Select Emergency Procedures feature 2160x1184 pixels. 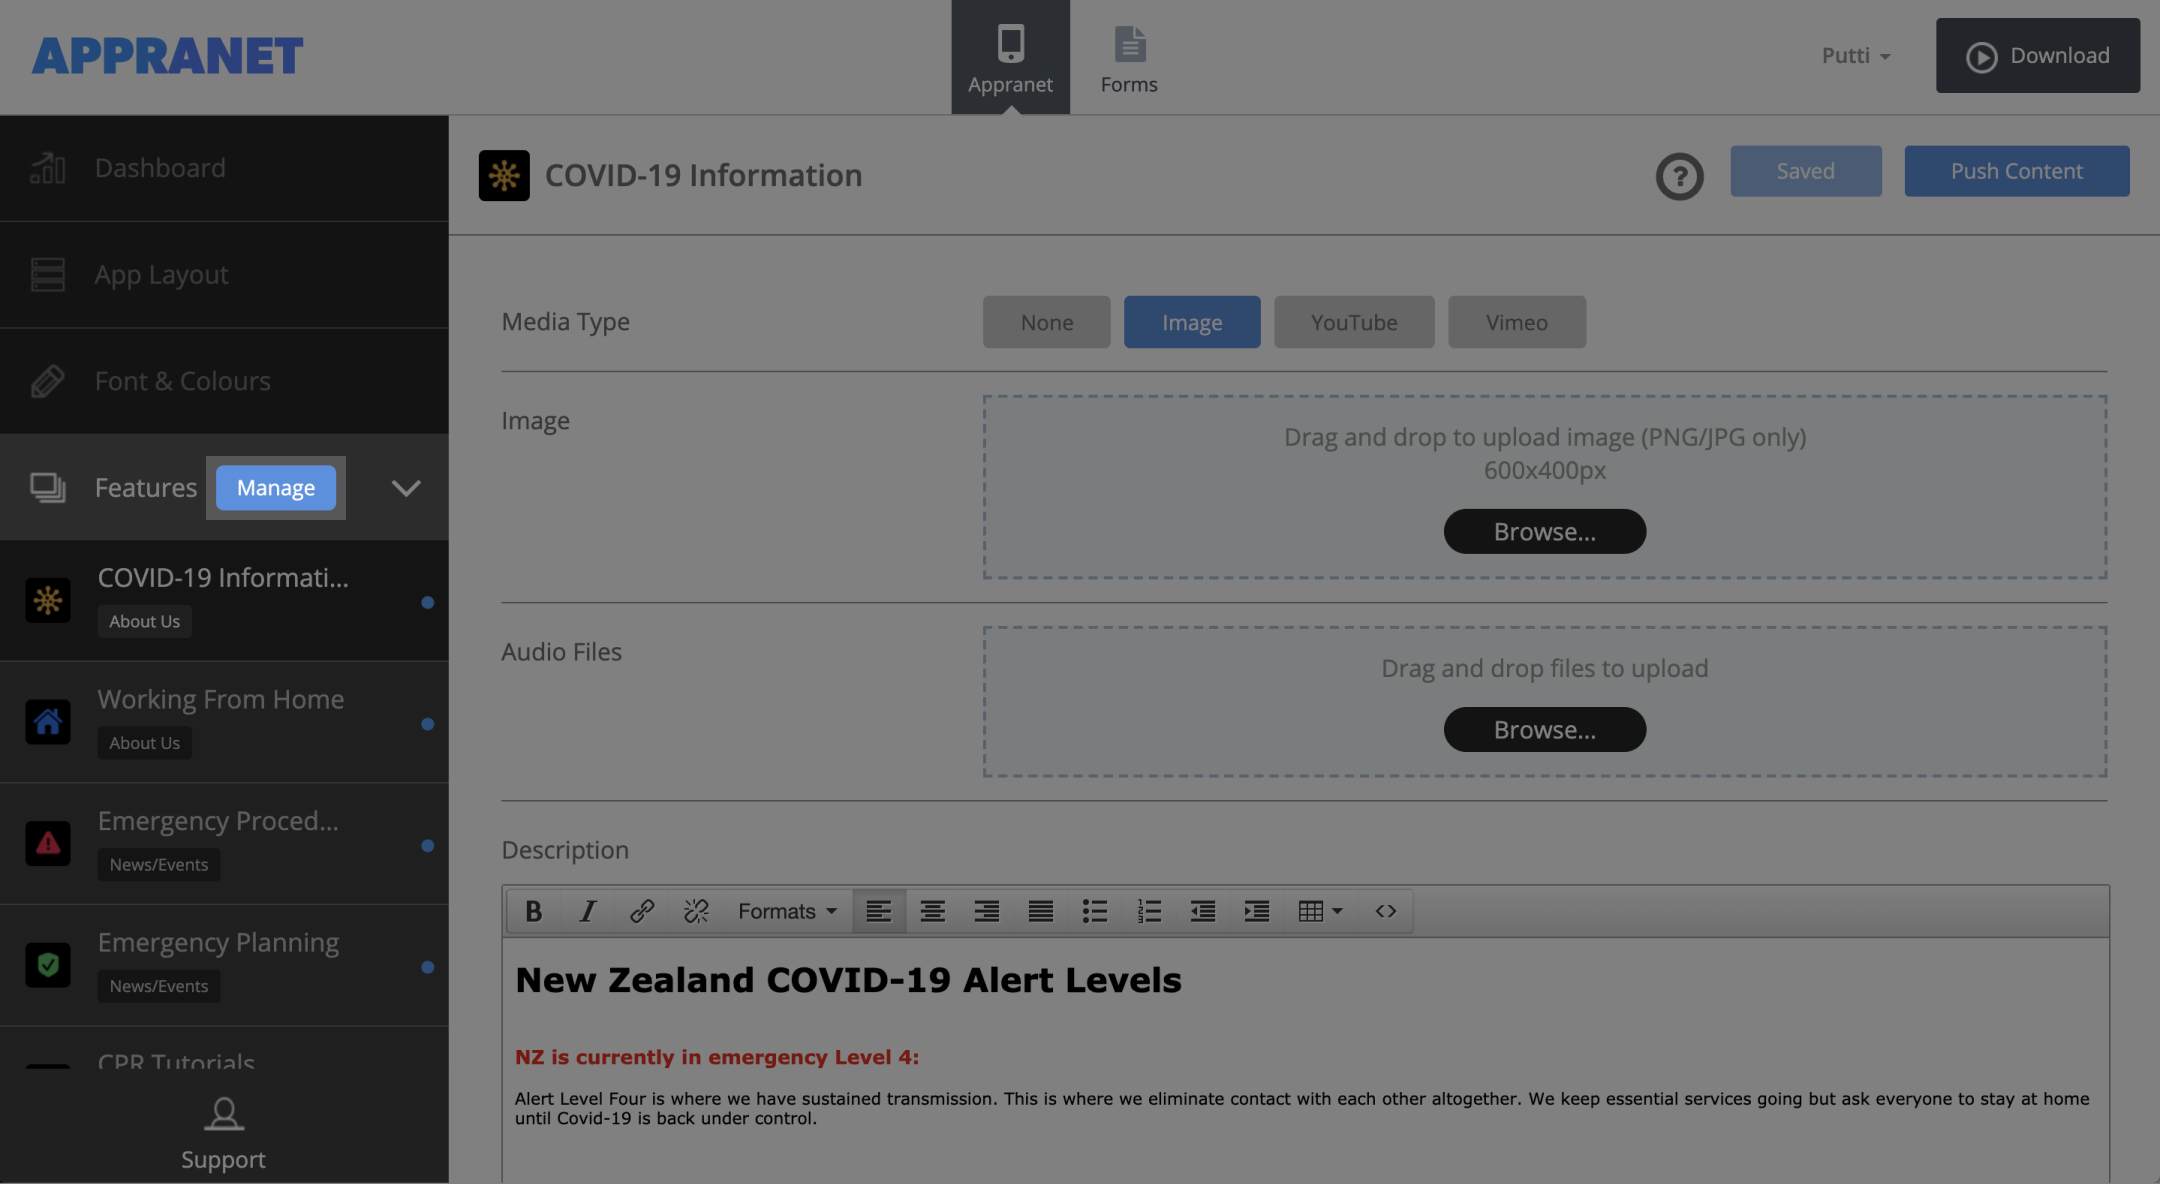click(x=224, y=844)
